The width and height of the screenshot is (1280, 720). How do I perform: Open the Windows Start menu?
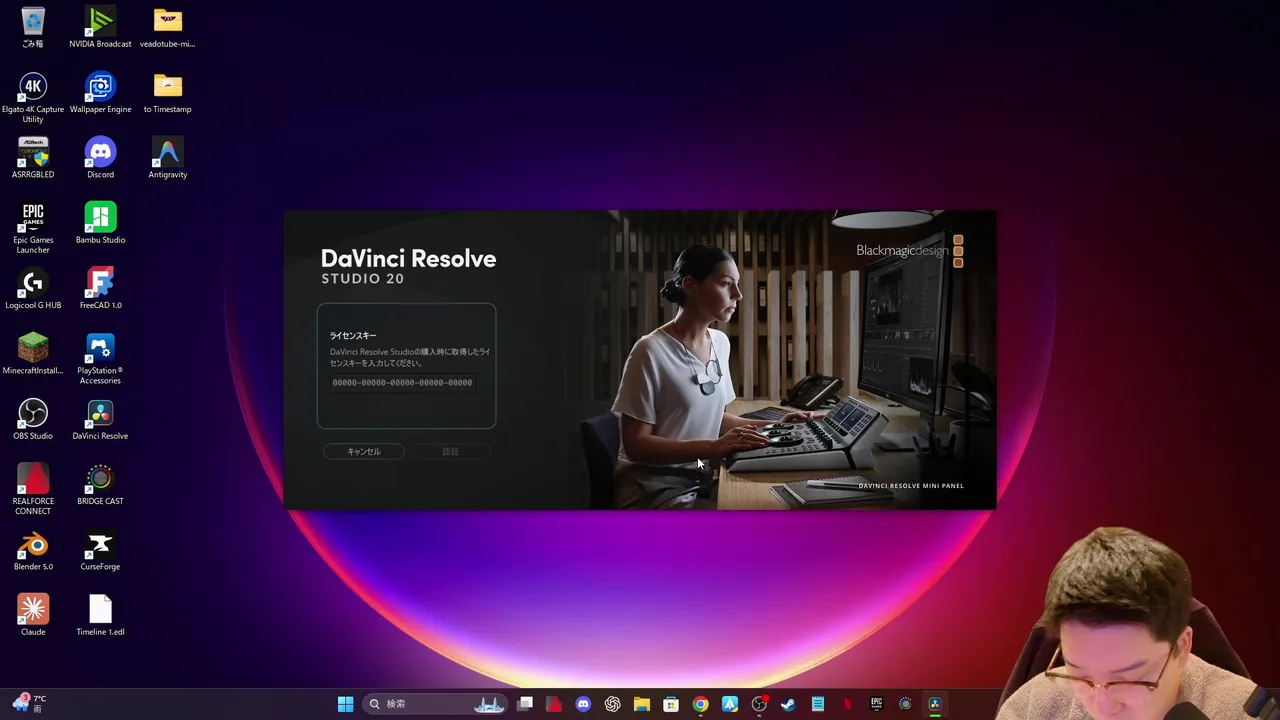point(345,704)
